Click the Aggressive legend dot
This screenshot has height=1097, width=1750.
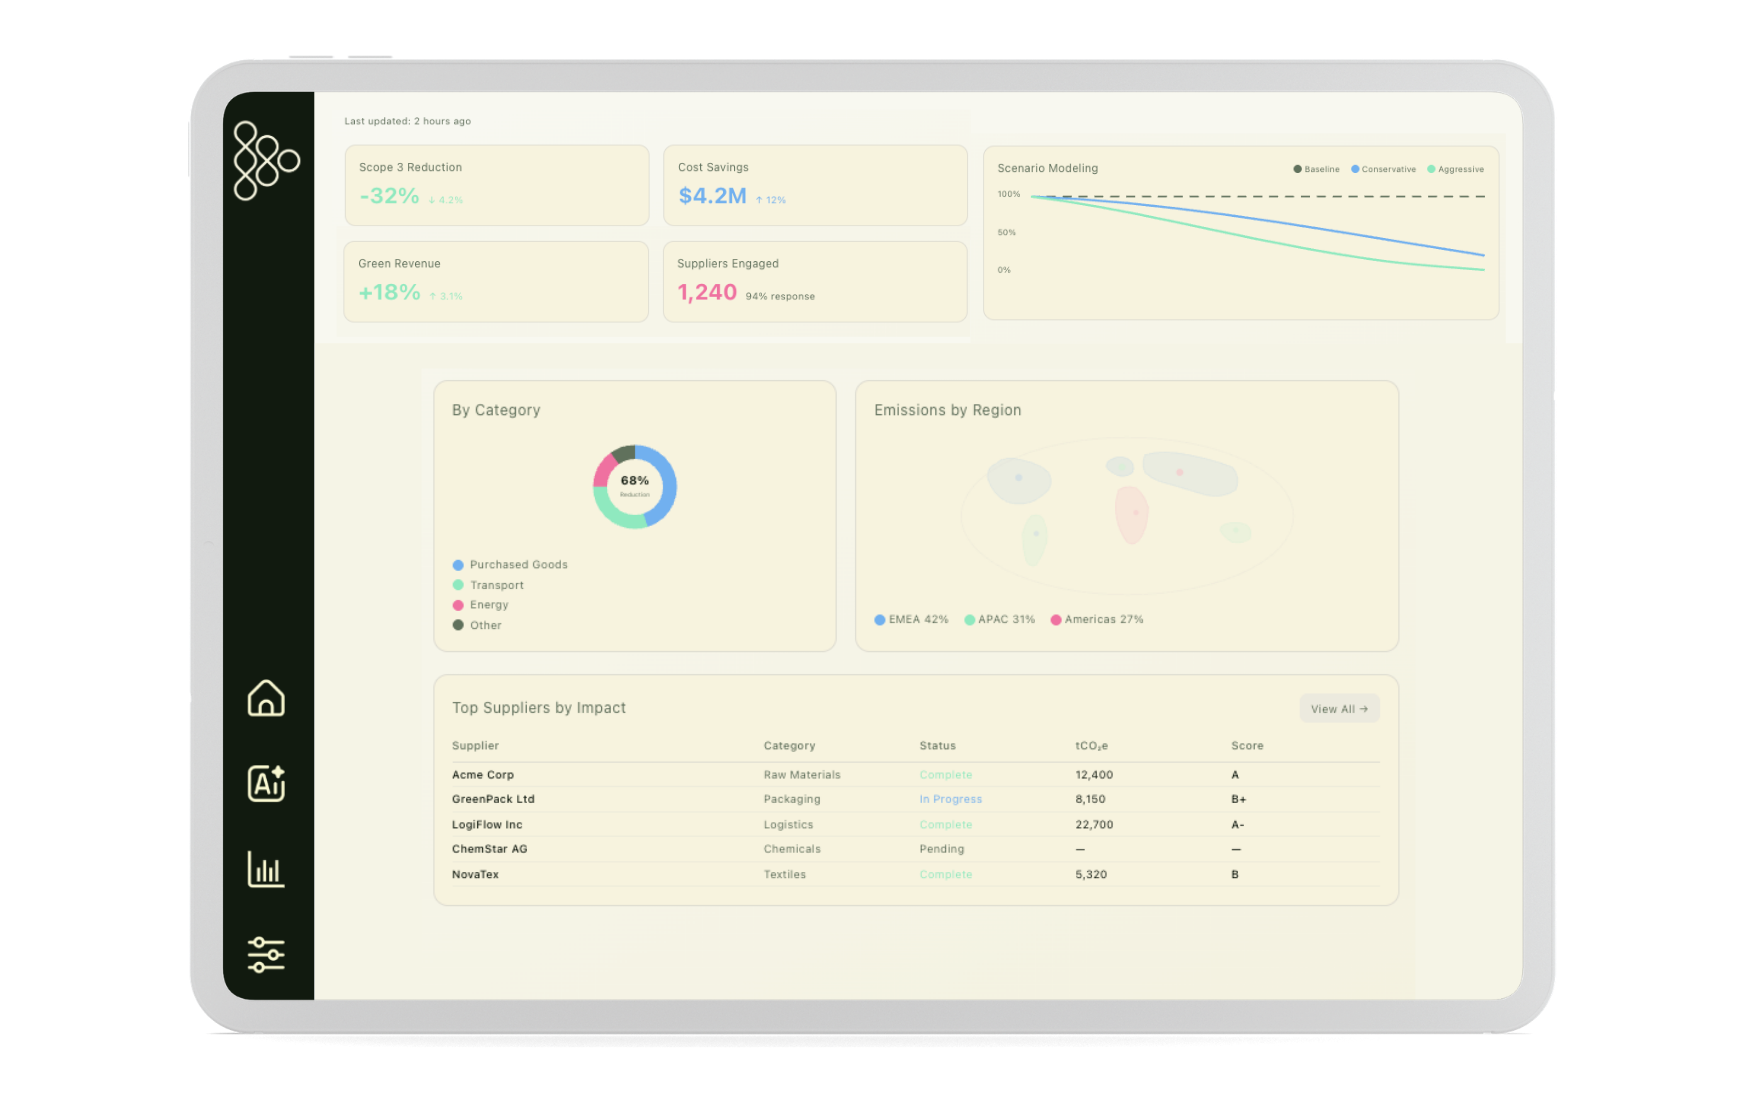click(1431, 169)
